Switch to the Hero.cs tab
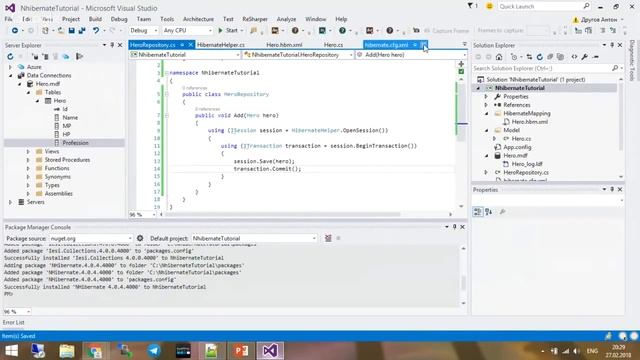This screenshot has height=360, width=640. point(333,45)
